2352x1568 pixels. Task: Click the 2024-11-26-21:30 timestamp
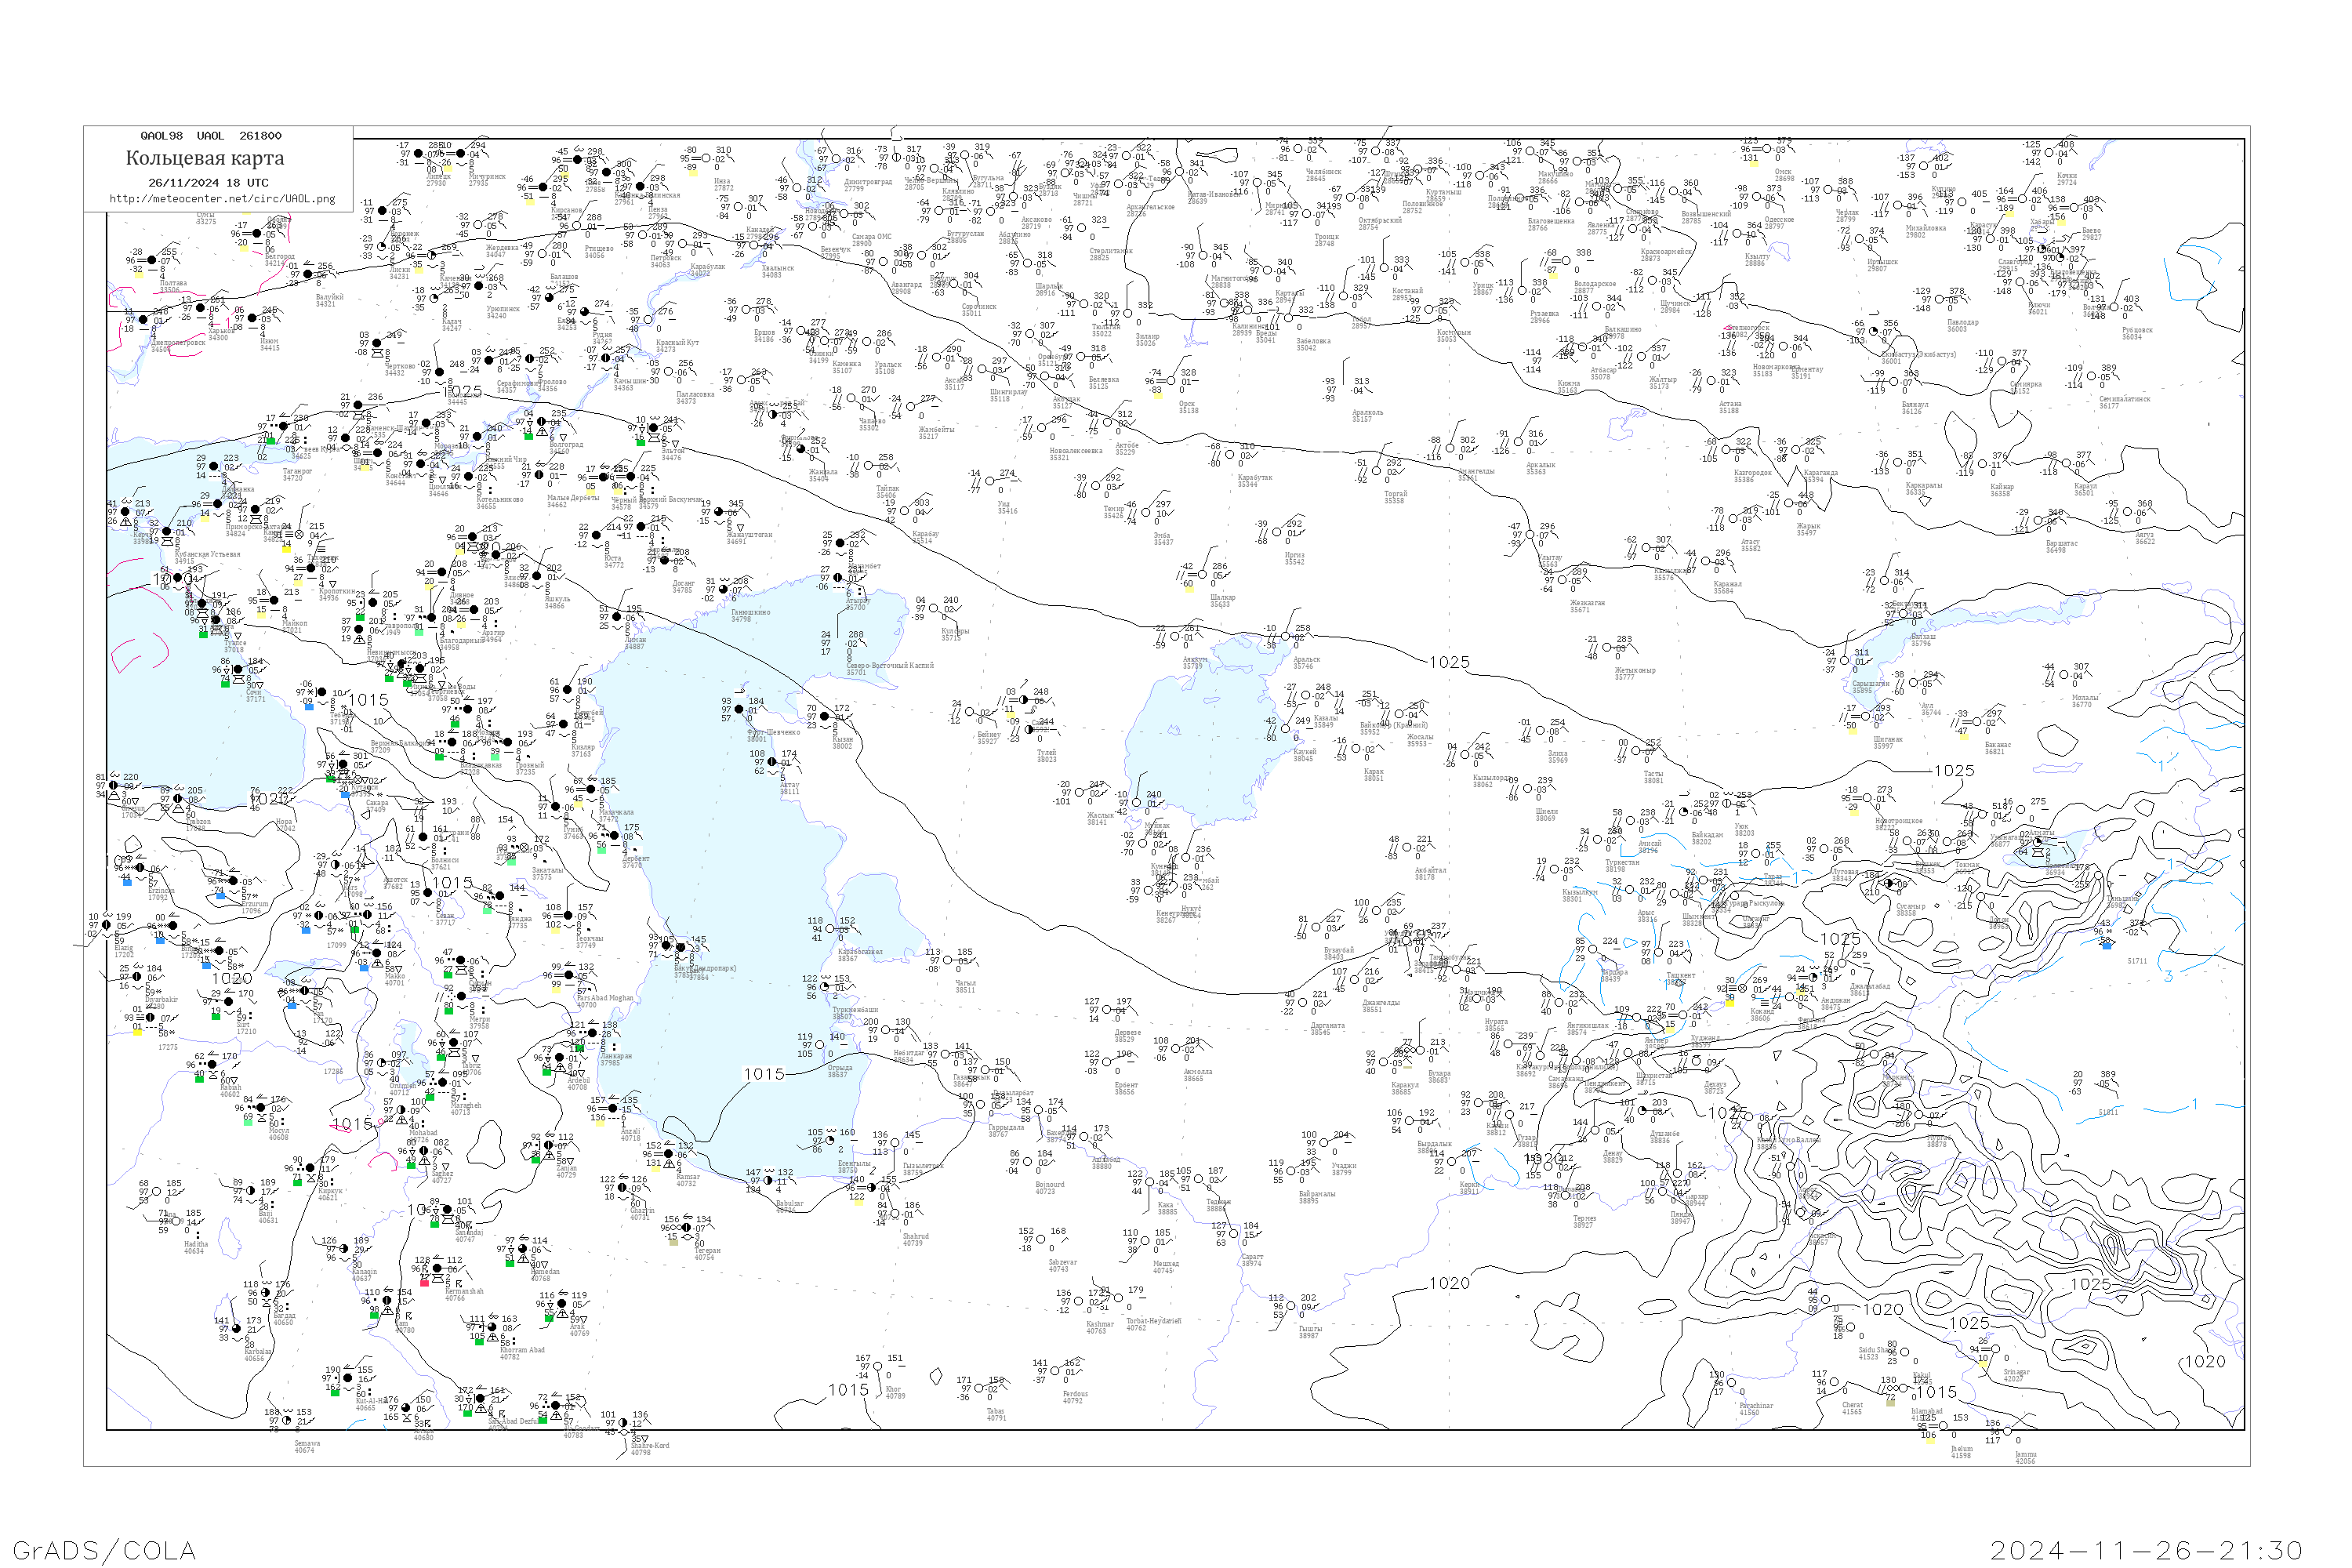click(2146, 1550)
